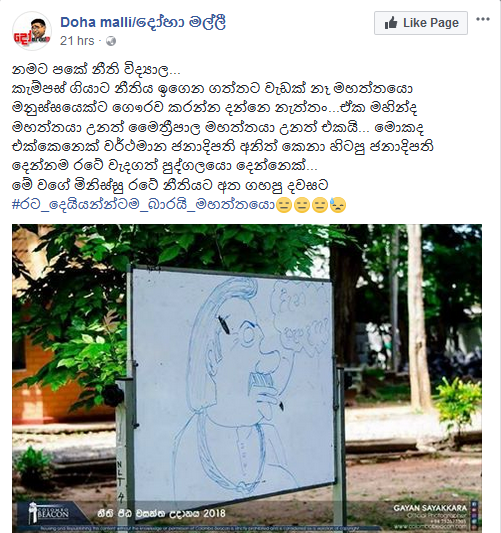
Task: Click the first neutral-face emoji
Action: tap(284, 205)
